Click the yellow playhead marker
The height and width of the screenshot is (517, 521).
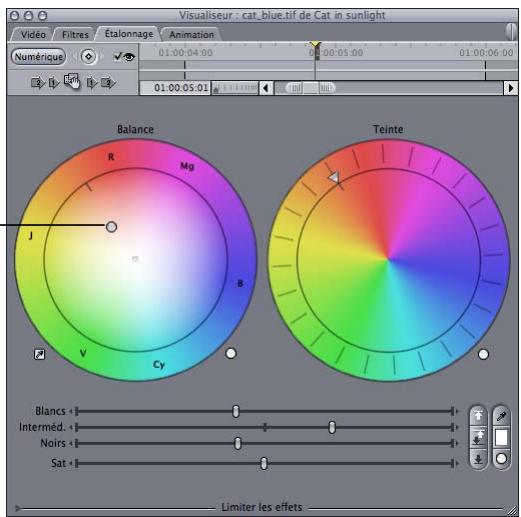(315, 45)
